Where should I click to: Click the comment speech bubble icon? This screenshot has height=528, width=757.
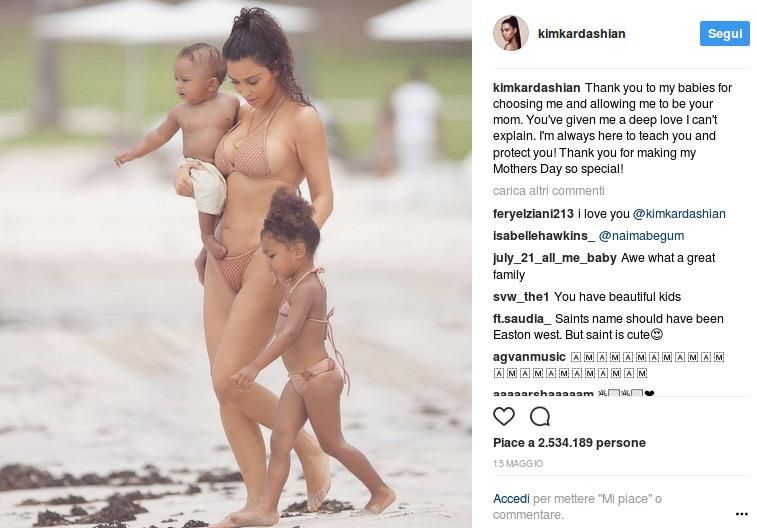(x=540, y=416)
